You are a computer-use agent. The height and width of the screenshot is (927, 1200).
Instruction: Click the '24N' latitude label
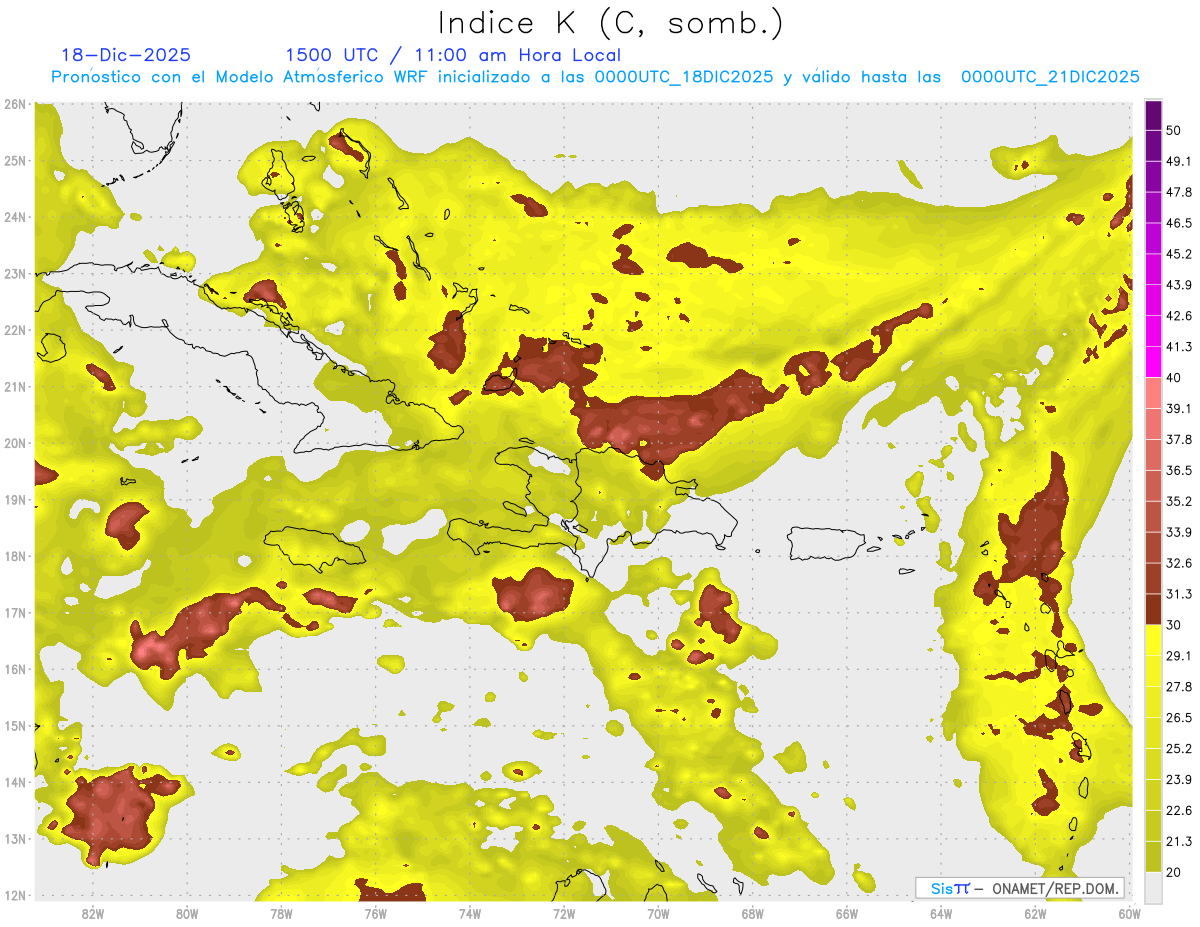[x=14, y=217]
